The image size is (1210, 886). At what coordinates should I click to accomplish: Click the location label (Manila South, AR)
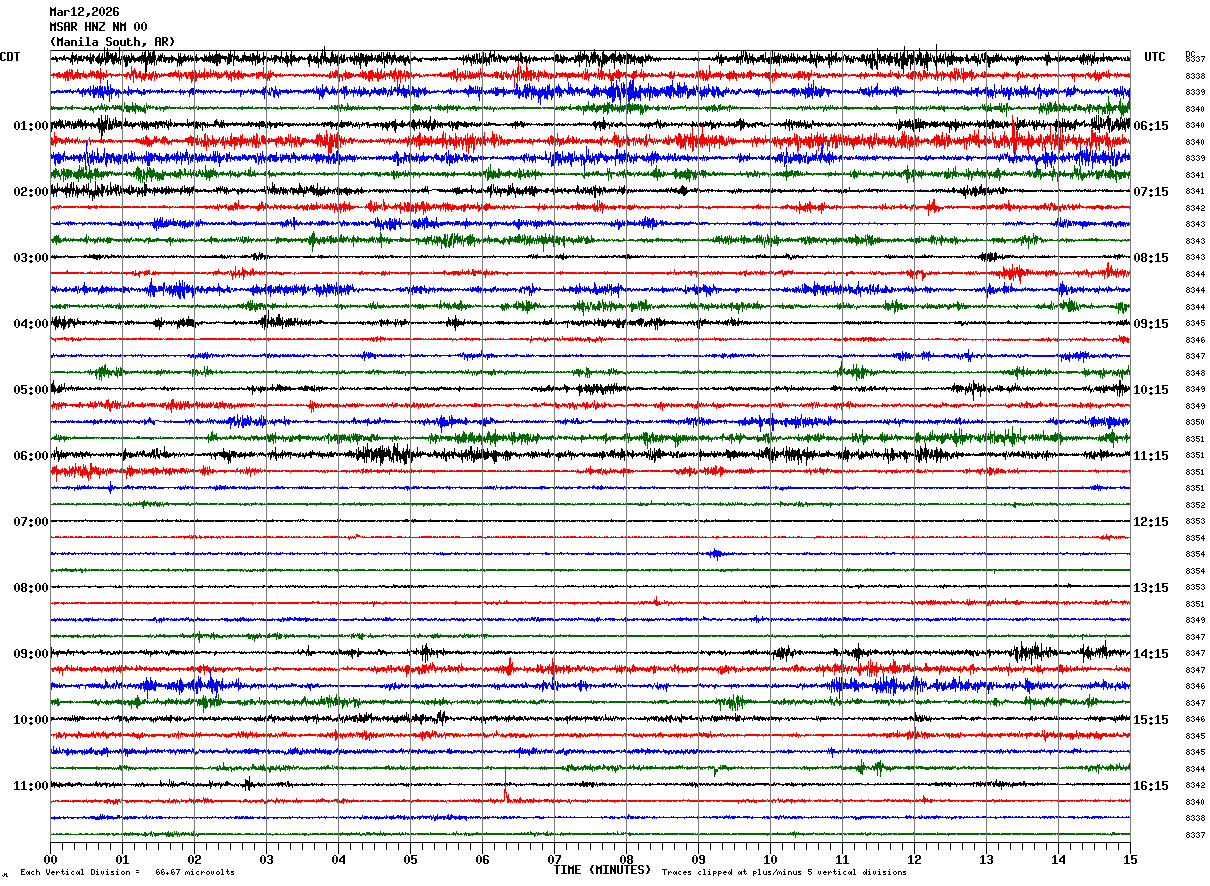112,42
